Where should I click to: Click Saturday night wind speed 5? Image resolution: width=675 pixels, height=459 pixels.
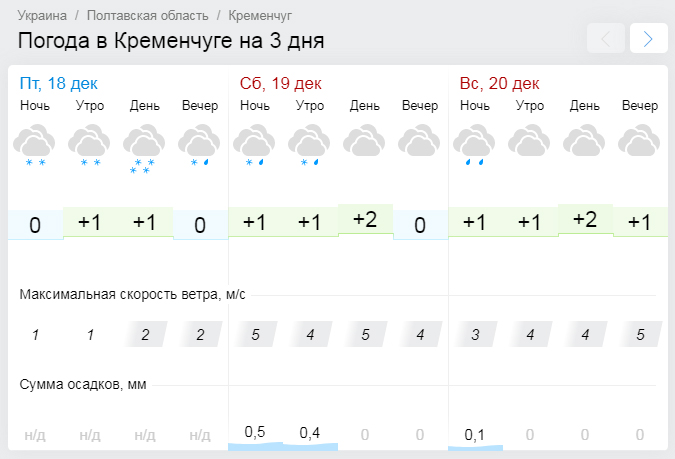(x=255, y=335)
